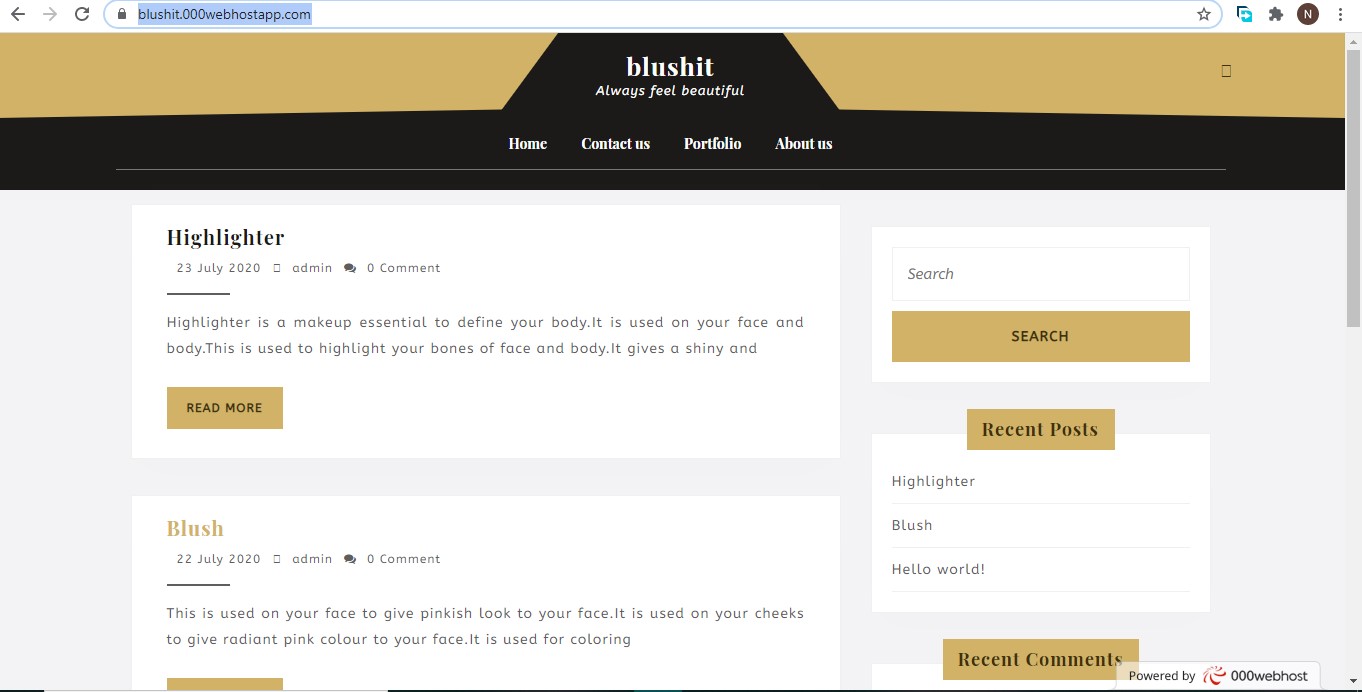Click READ MORE under the Highlighter post
Image resolution: width=1362 pixels, height=692 pixels.
(x=225, y=408)
